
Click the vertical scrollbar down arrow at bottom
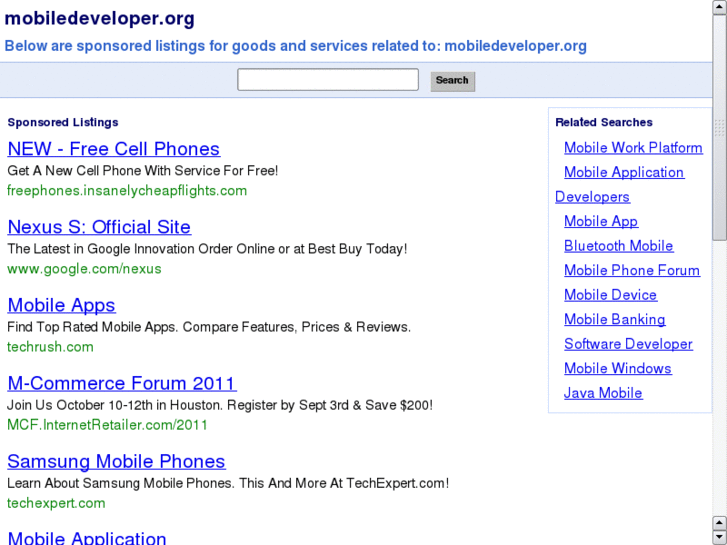point(720,537)
